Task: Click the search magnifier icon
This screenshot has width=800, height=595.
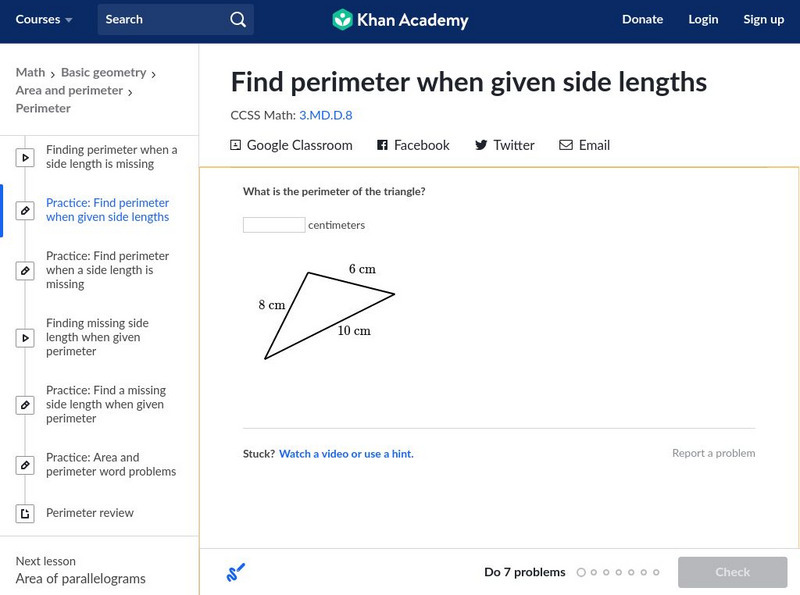Action: 237,19
